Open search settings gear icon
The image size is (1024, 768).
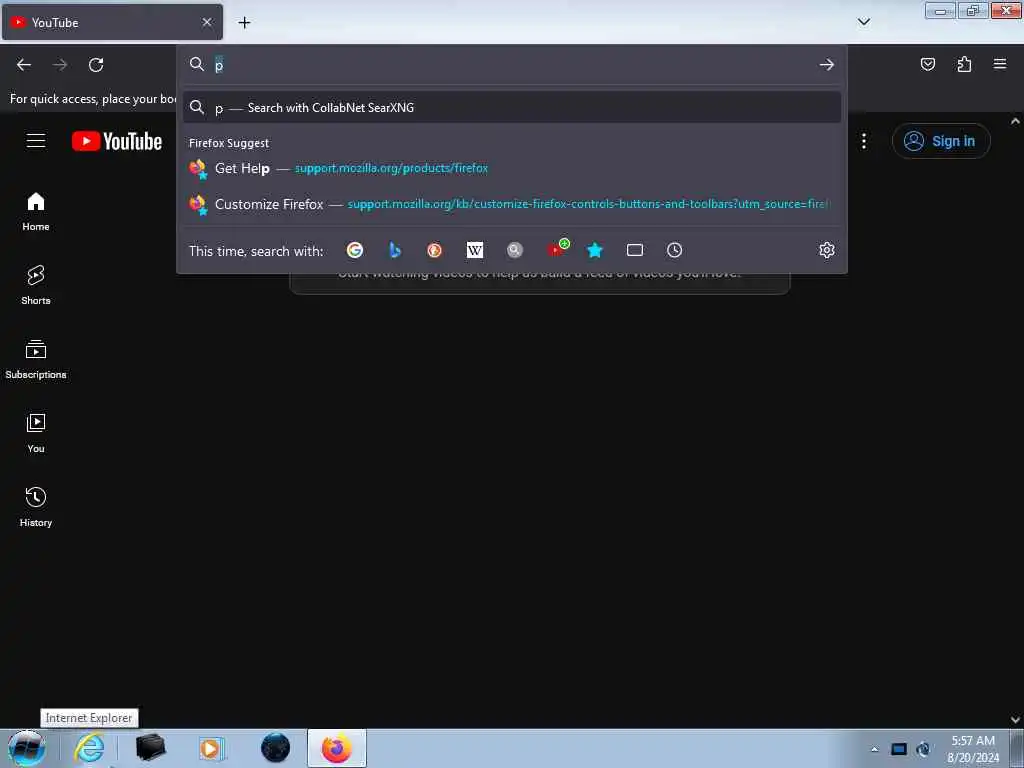pos(827,250)
